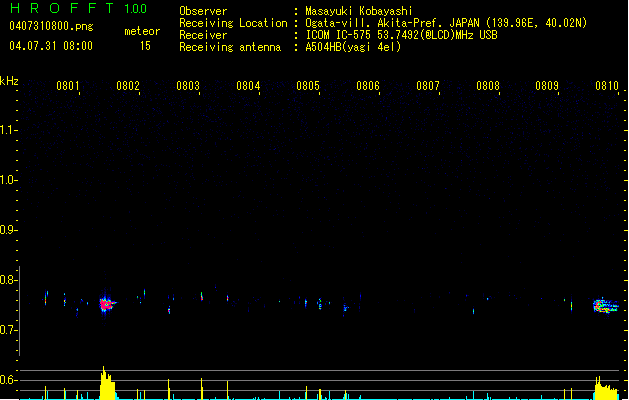Click the 'Receiver' field label

(x=203, y=35)
